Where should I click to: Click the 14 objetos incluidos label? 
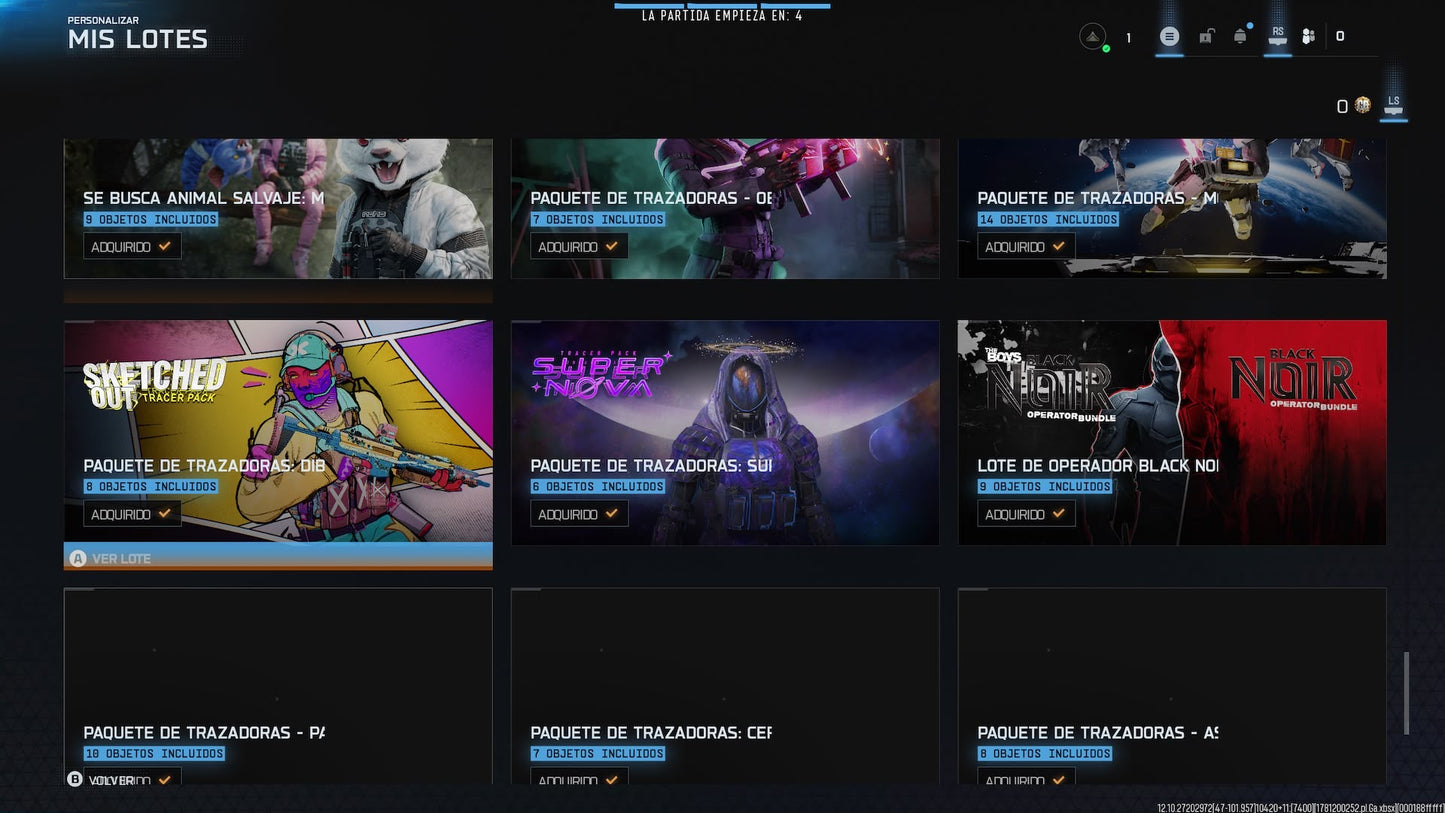tap(1048, 219)
